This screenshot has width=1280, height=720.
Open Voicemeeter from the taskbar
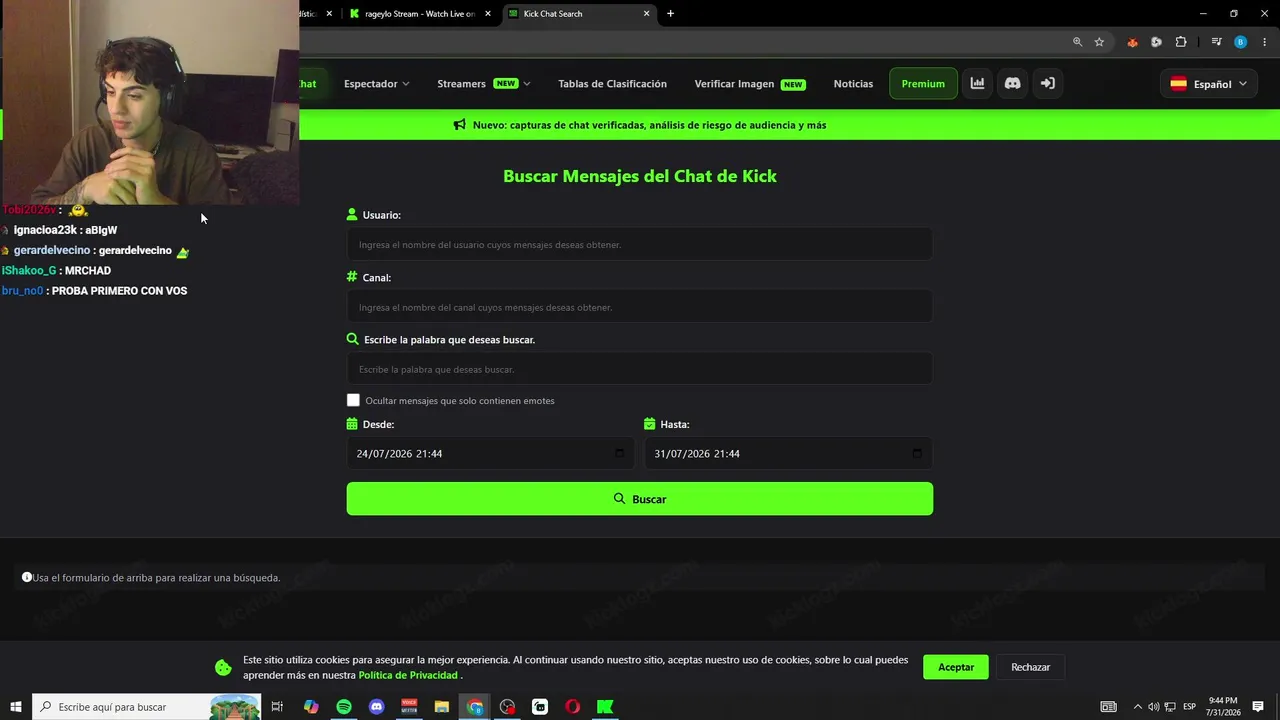(409, 707)
